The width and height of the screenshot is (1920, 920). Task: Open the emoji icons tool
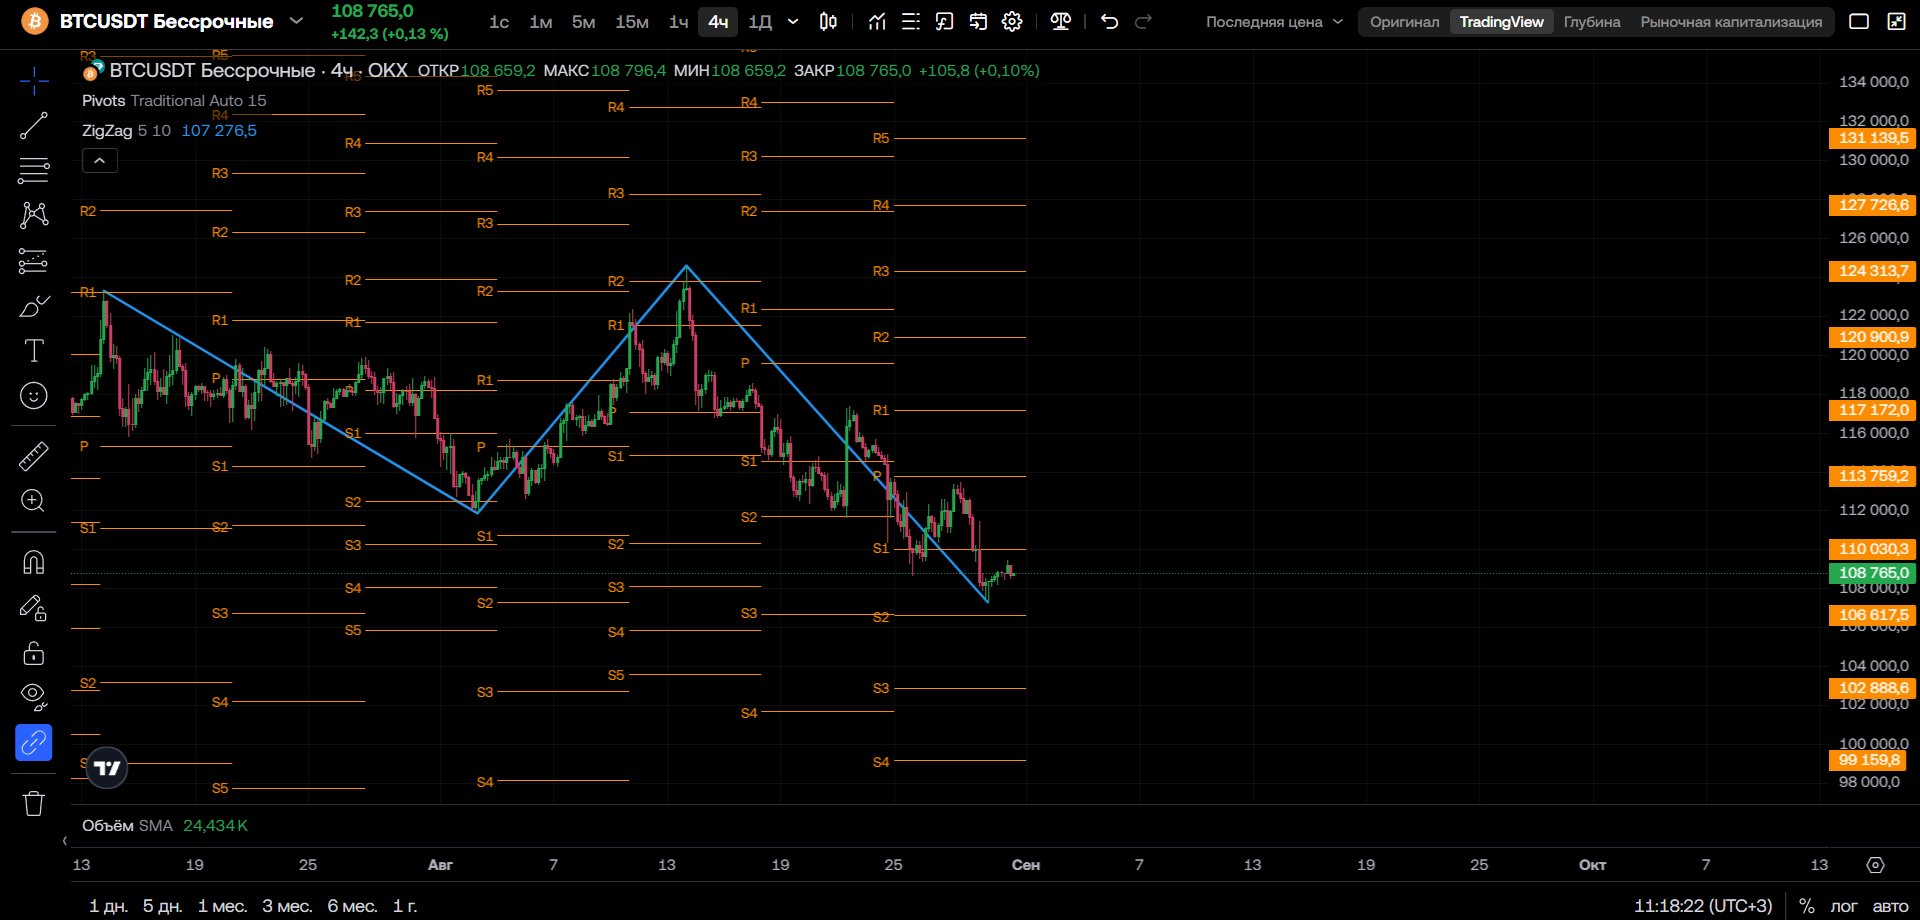click(x=34, y=396)
